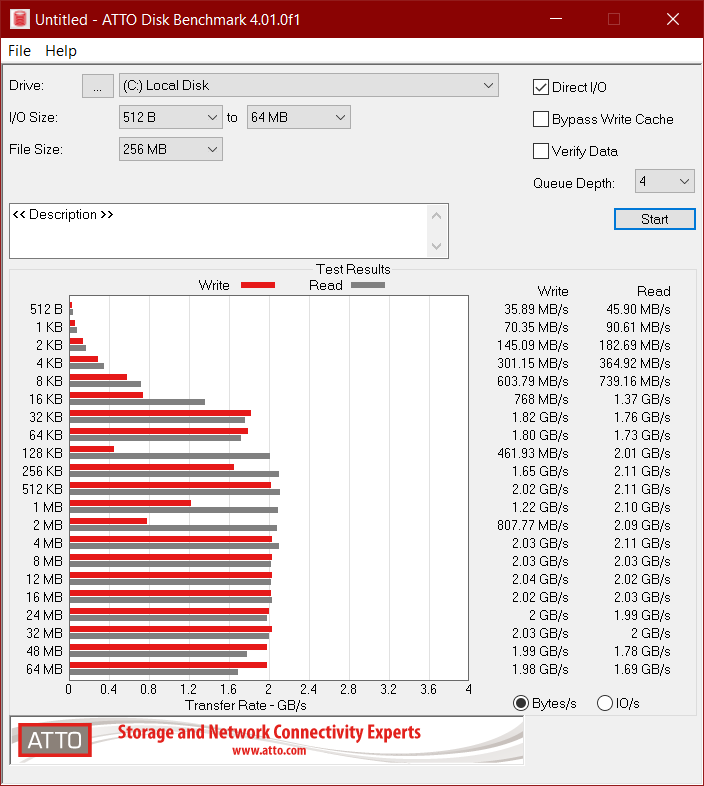The height and width of the screenshot is (786, 704).
Task: Click the 1.69 GB/s read value
Action: pos(642,669)
